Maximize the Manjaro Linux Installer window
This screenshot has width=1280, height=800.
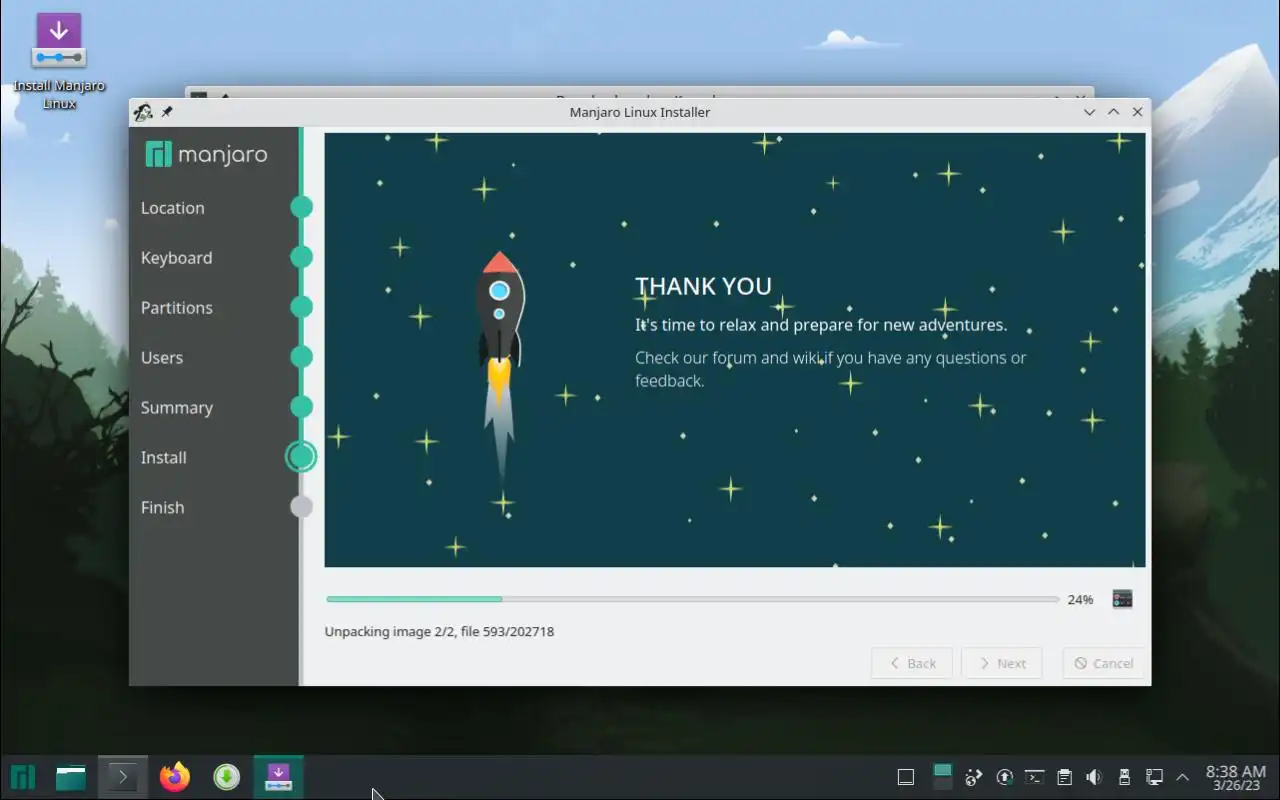pos(1113,112)
